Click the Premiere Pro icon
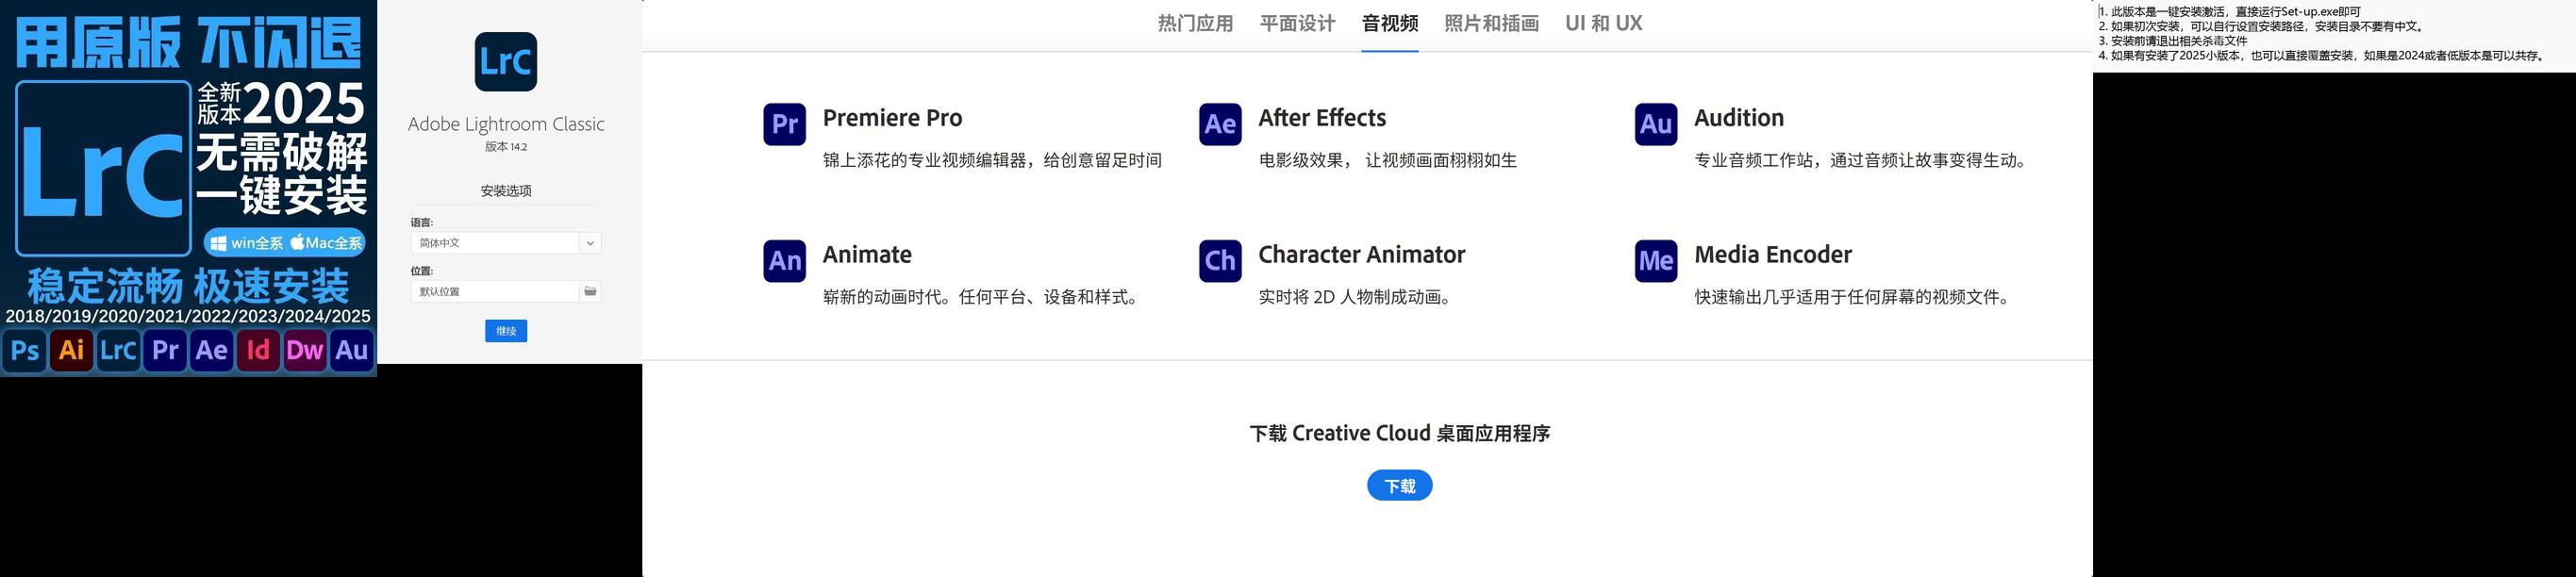 [784, 124]
